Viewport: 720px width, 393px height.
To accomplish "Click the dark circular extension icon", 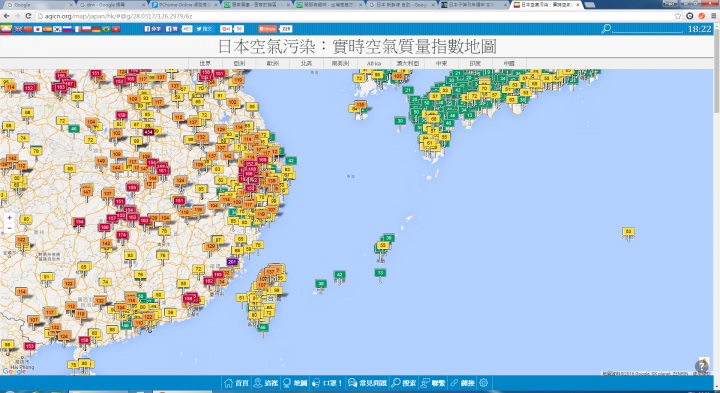I will 690,16.
